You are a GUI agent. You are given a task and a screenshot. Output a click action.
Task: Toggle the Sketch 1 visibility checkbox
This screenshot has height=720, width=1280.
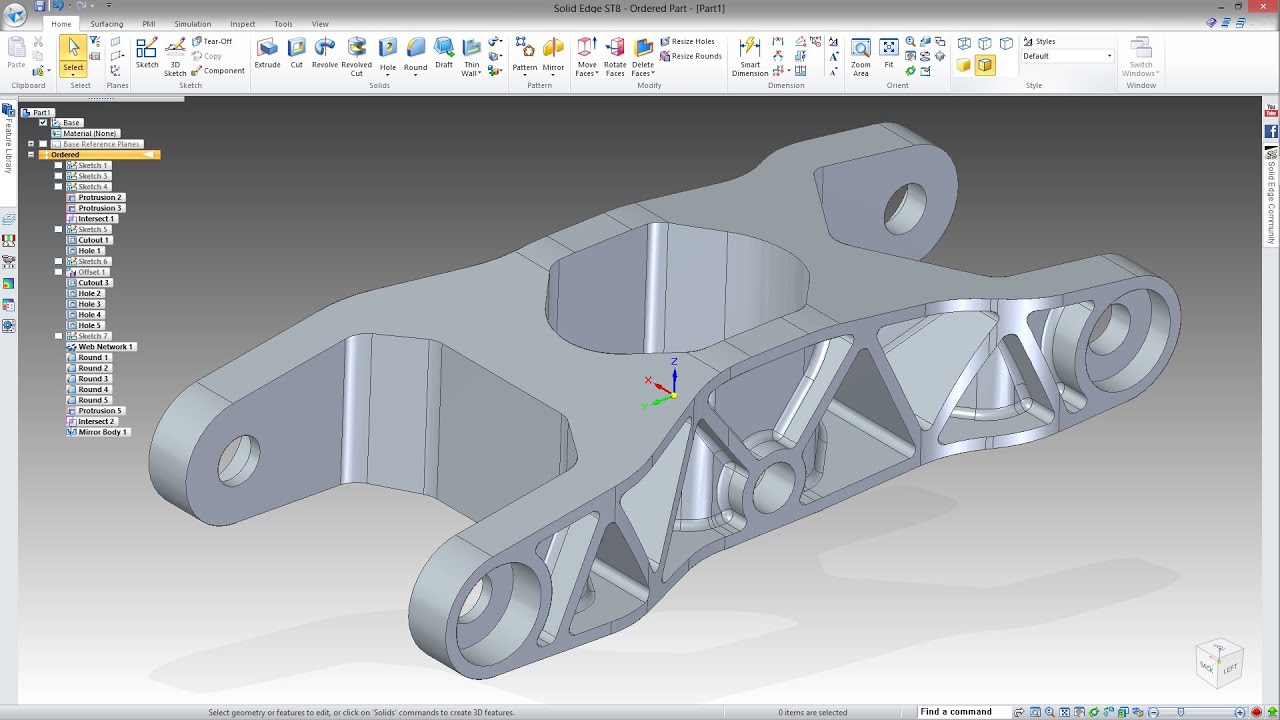click(x=58, y=166)
